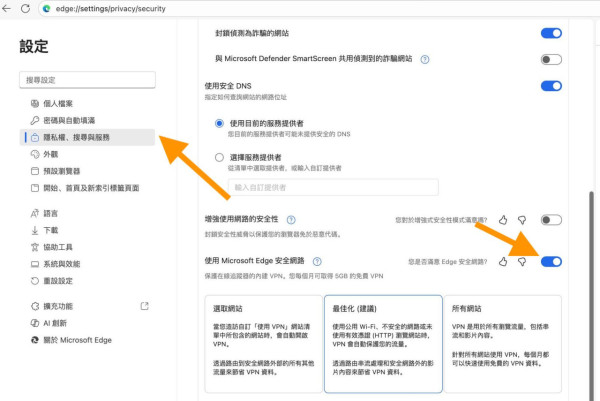Open 擴充功能 extensions link
This screenshot has width=600, height=401.
point(87,306)
